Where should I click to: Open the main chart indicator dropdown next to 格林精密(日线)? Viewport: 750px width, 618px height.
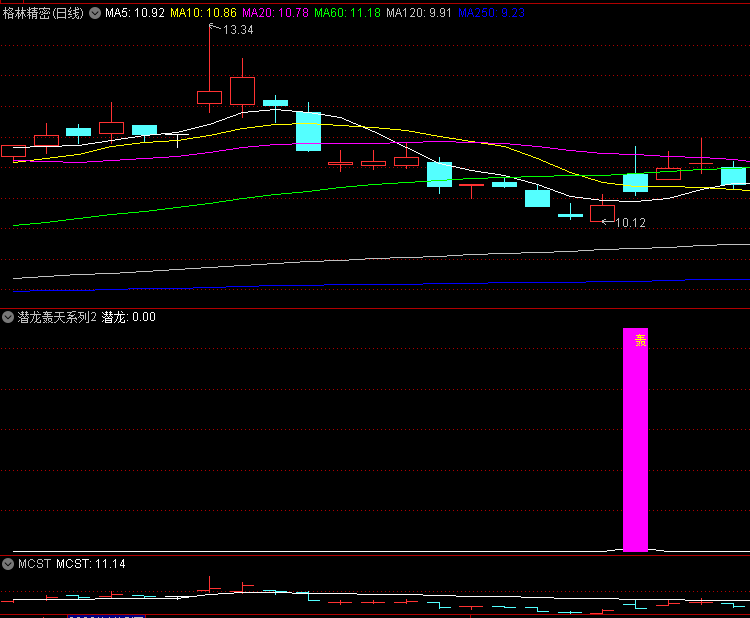pos(95,13)
